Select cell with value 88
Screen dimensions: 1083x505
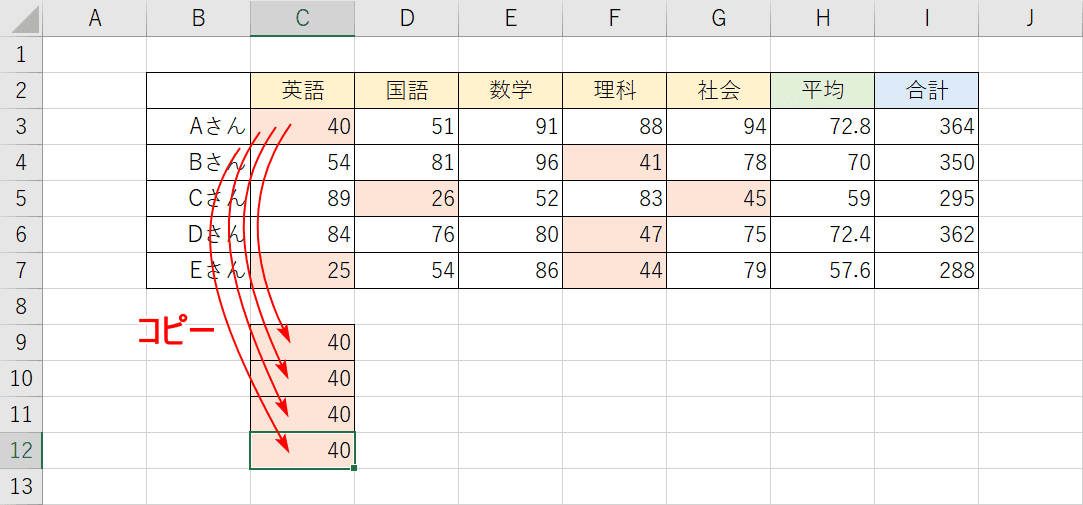click(615, 126)
